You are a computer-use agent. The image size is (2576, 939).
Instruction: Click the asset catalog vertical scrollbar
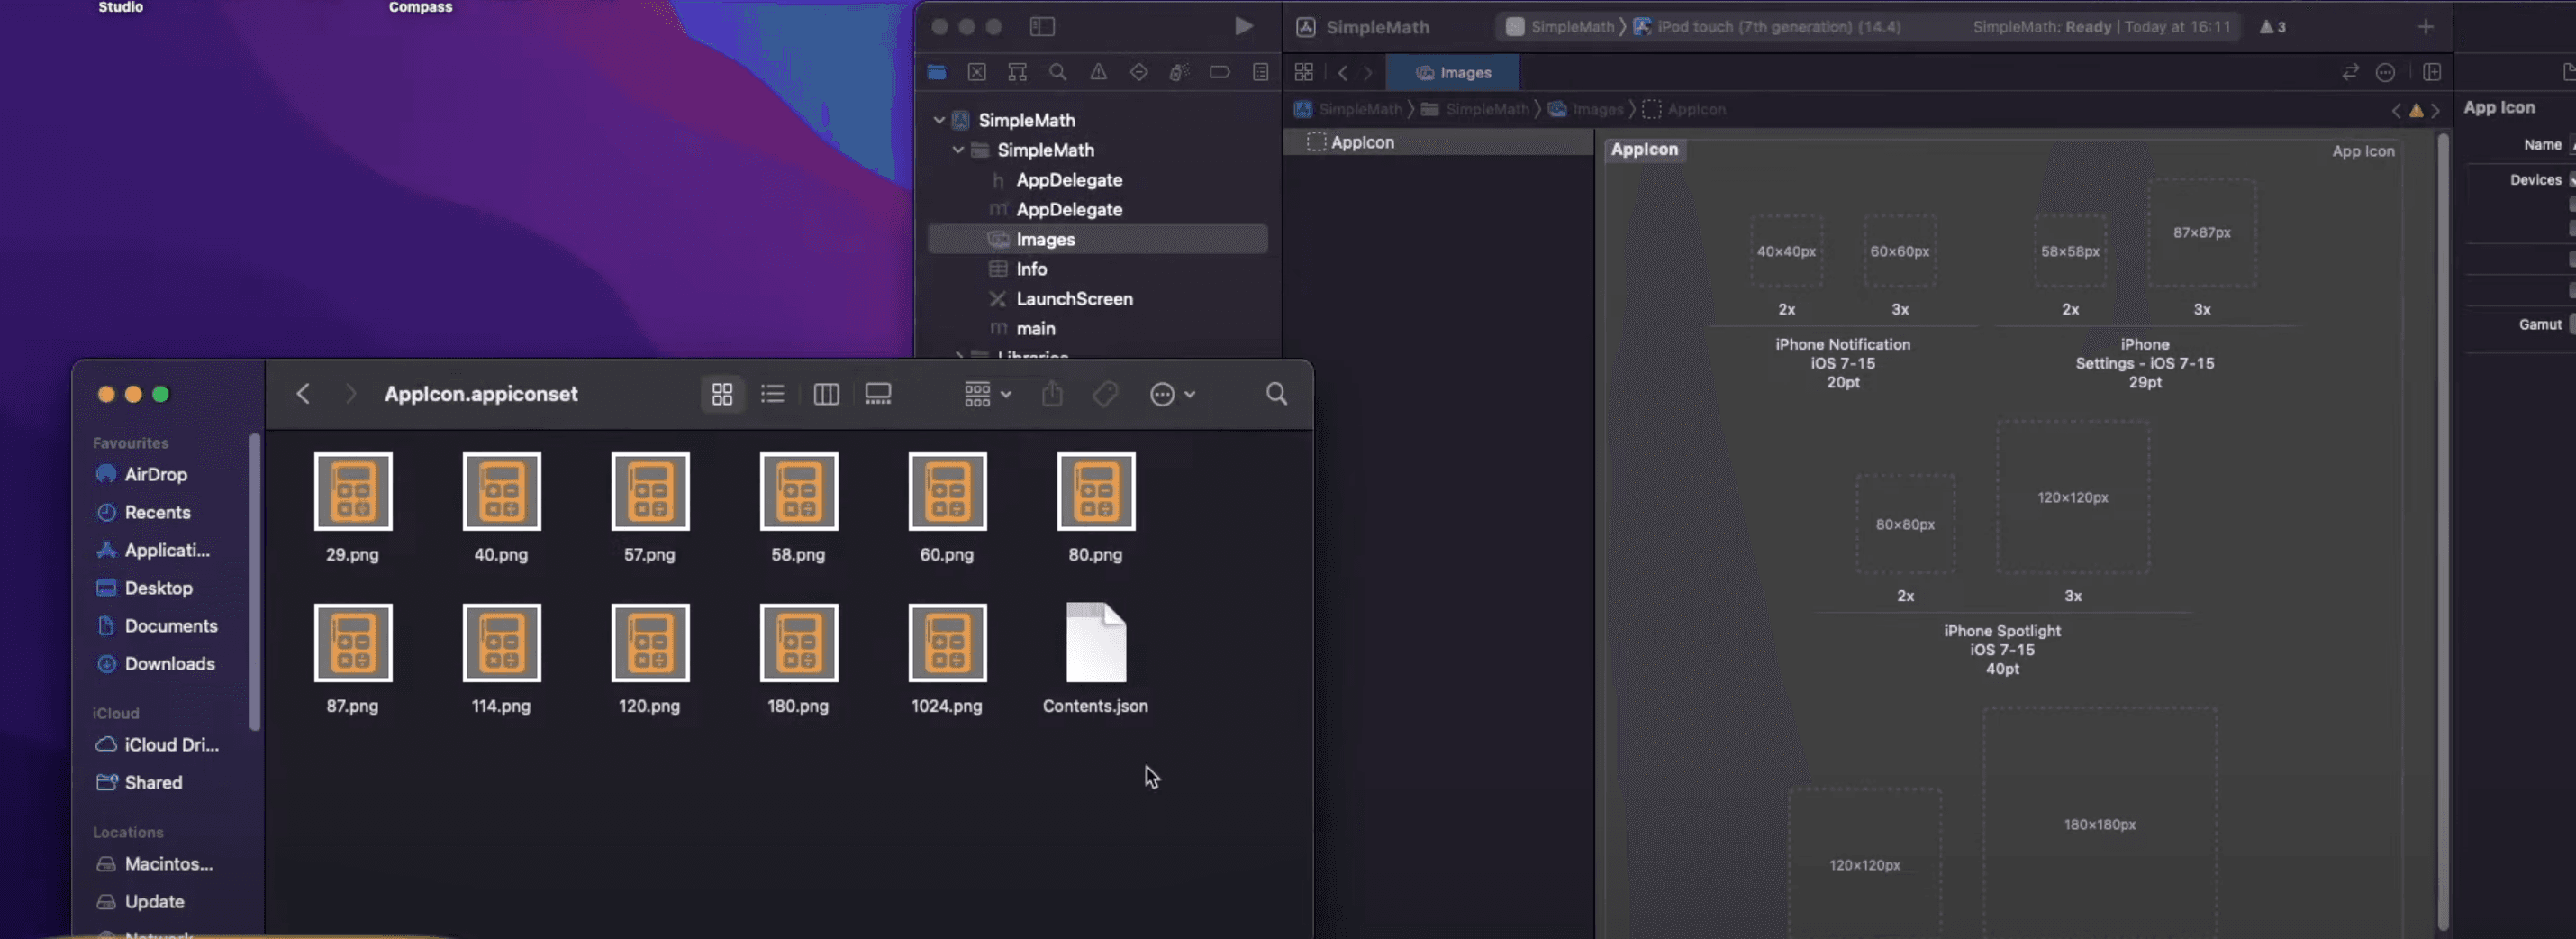[2442, 530]
